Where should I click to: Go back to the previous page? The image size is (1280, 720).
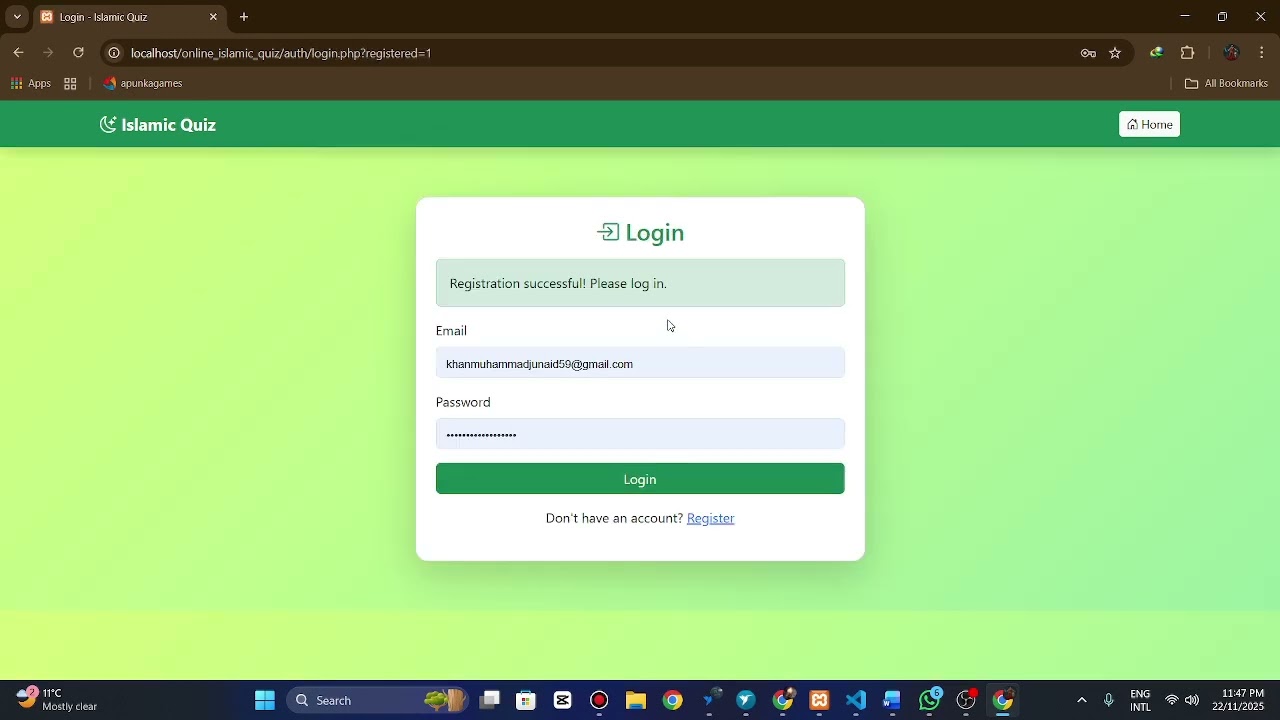click(x=19, y=53)
